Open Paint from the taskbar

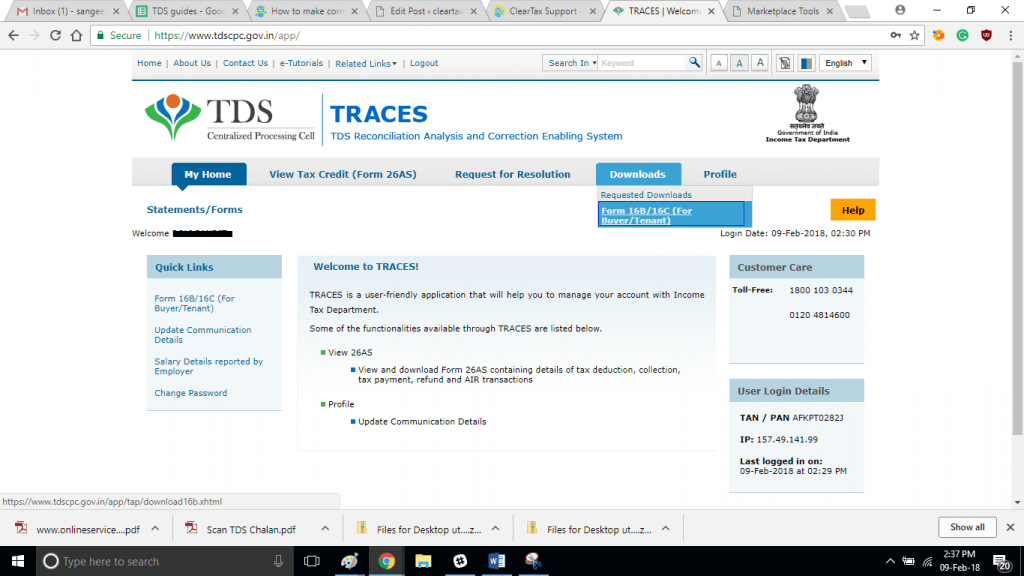pyautogui.click(x=349, y=561)
